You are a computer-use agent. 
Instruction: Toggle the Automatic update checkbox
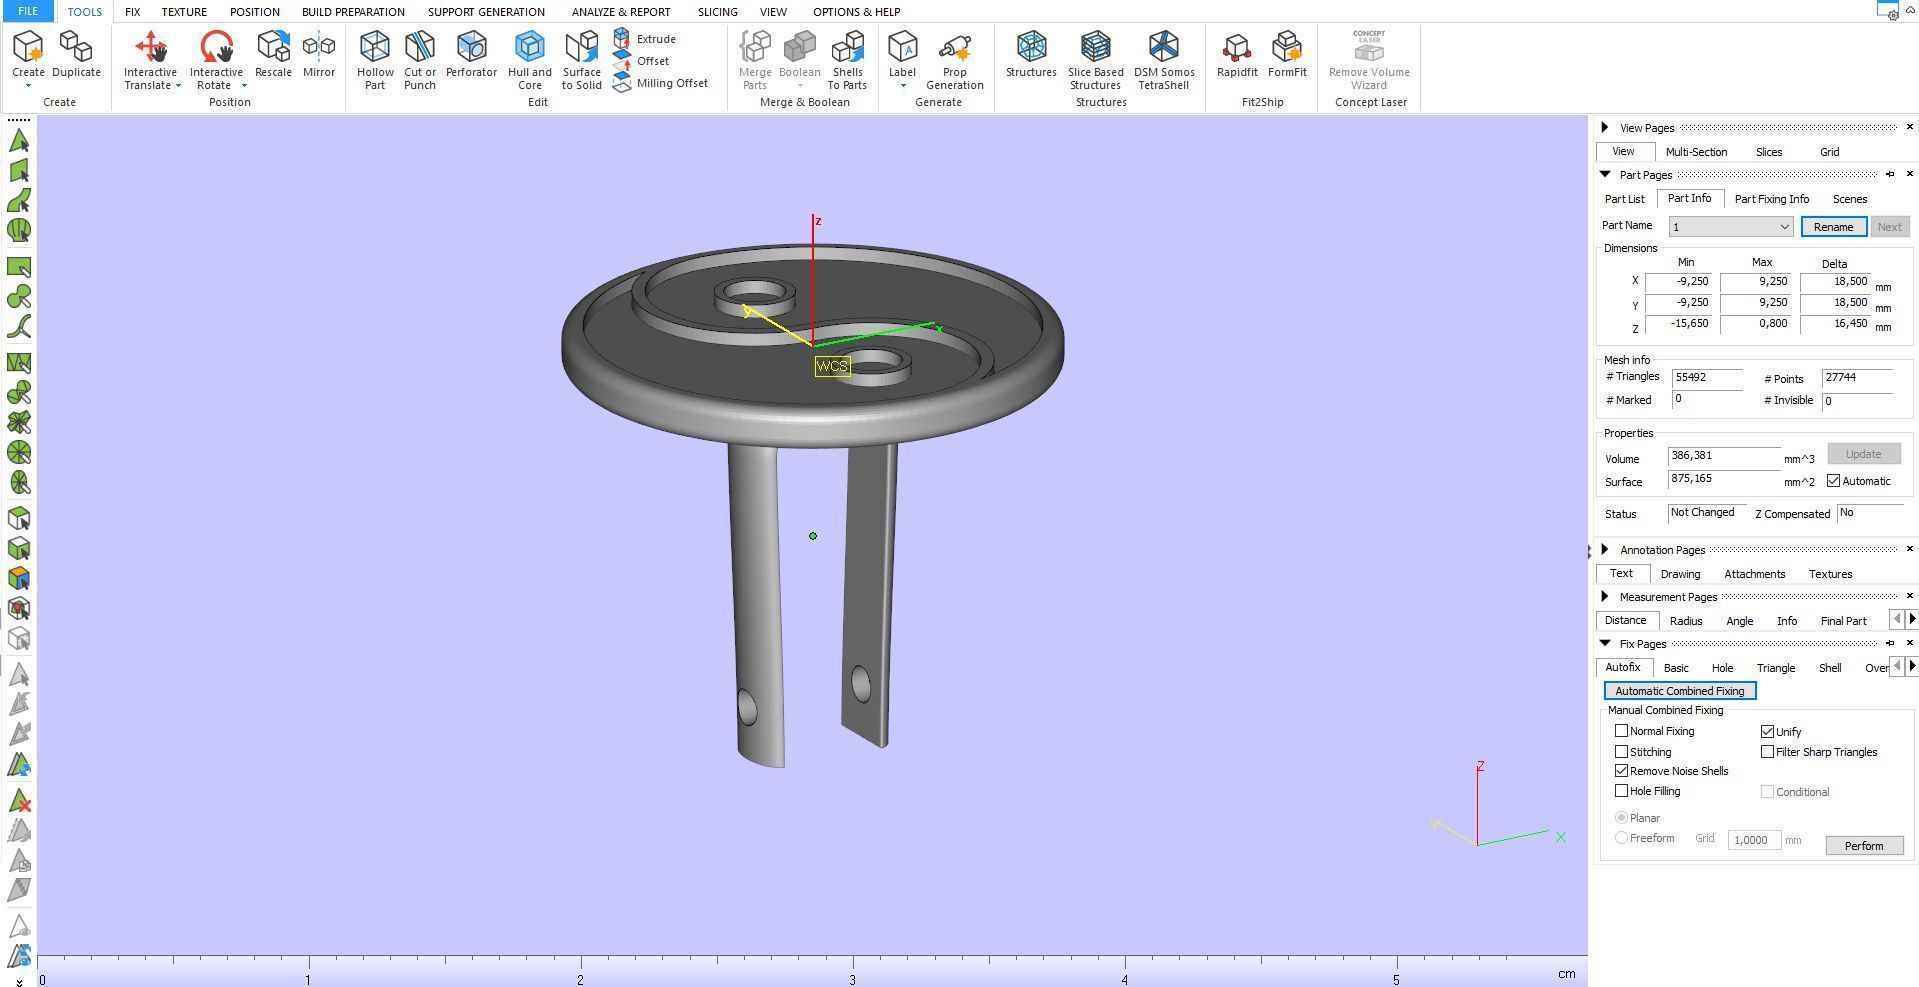[1833, 481]
